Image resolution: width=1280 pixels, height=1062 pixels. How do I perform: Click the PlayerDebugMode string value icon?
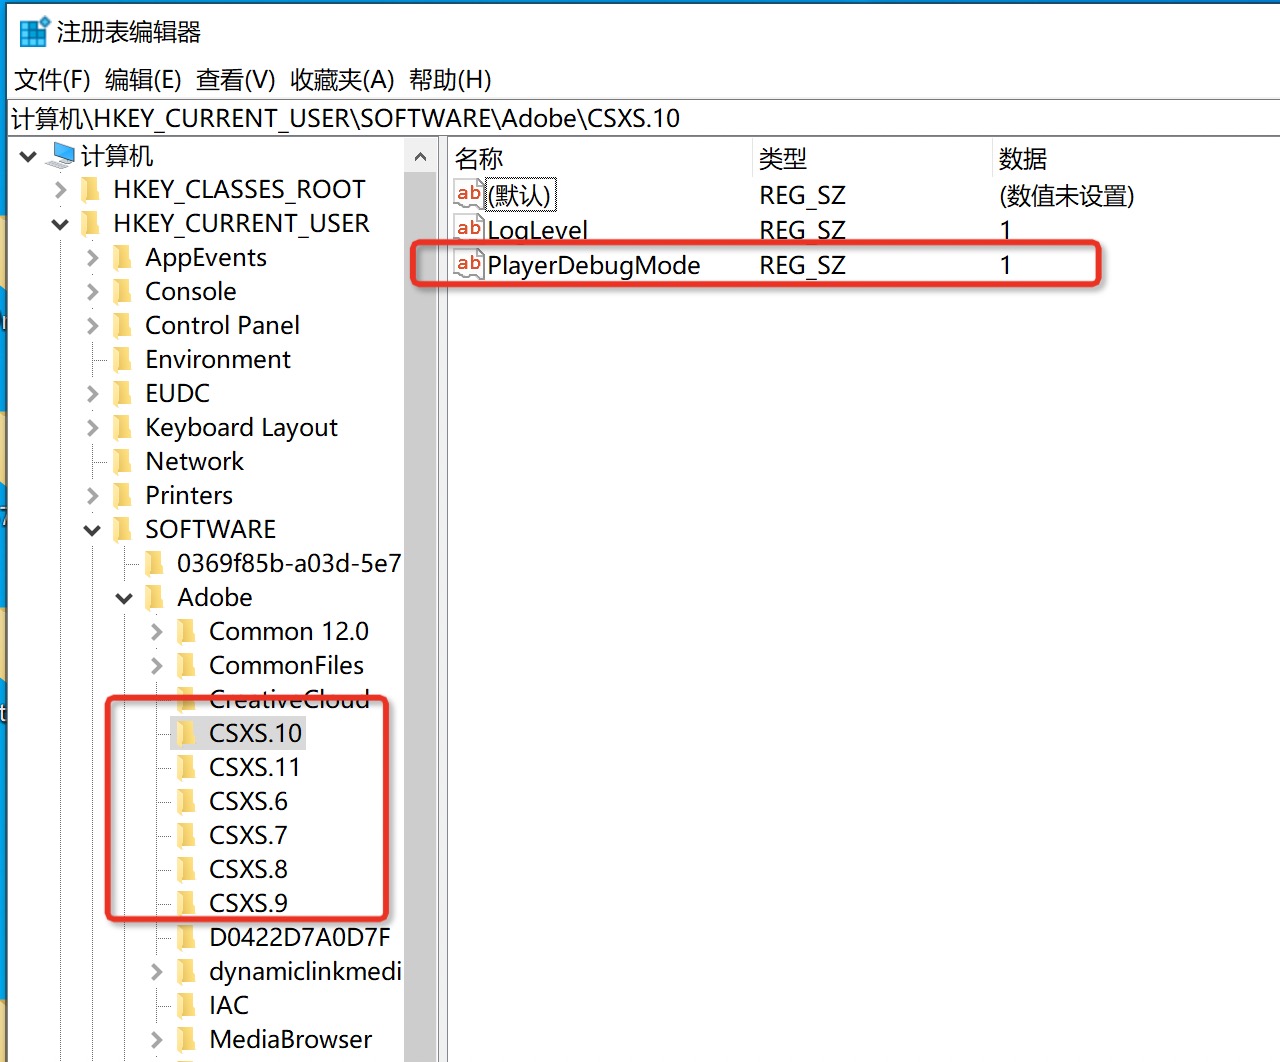click(x=469, y=264)
